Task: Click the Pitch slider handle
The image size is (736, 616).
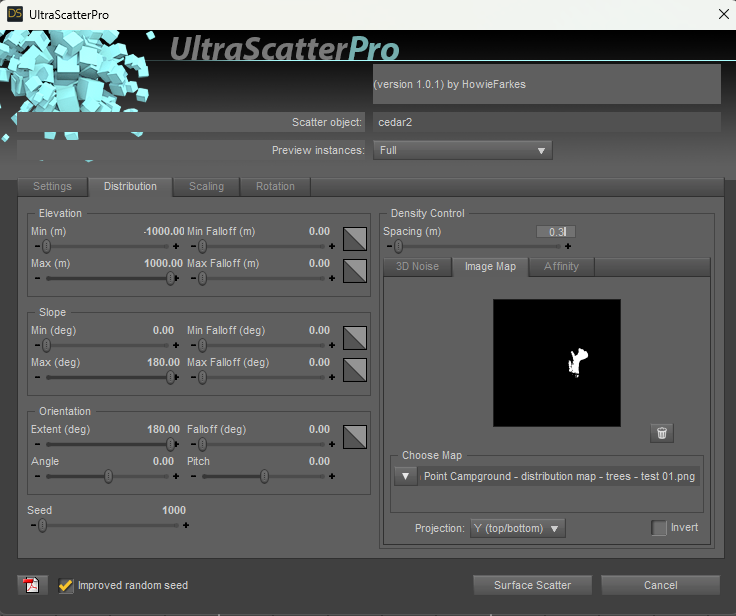Action: 264,476
